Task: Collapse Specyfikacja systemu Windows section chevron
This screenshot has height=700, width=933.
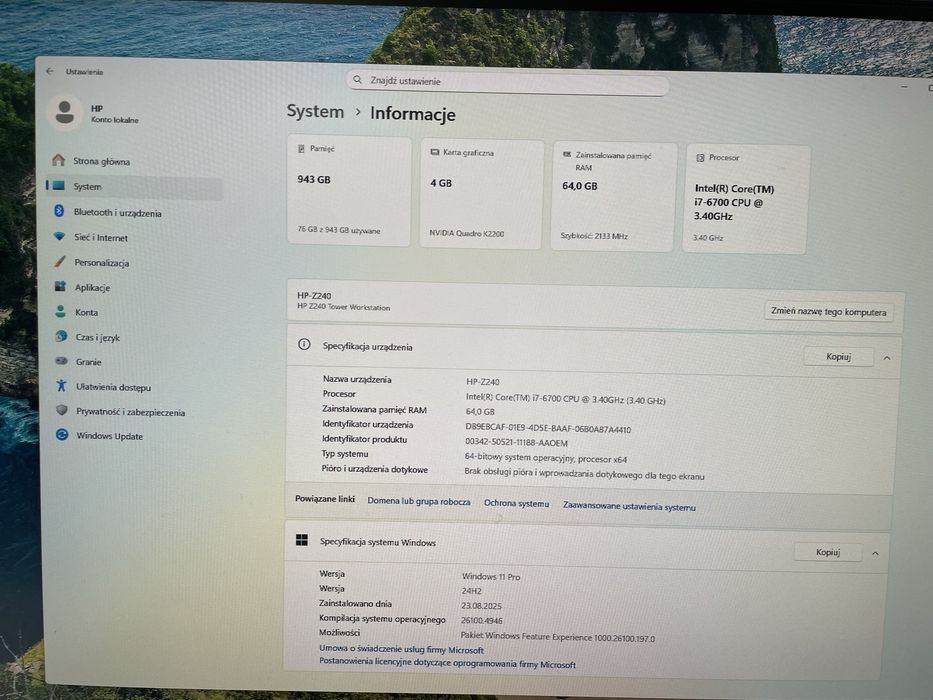Action: point(875,554)
